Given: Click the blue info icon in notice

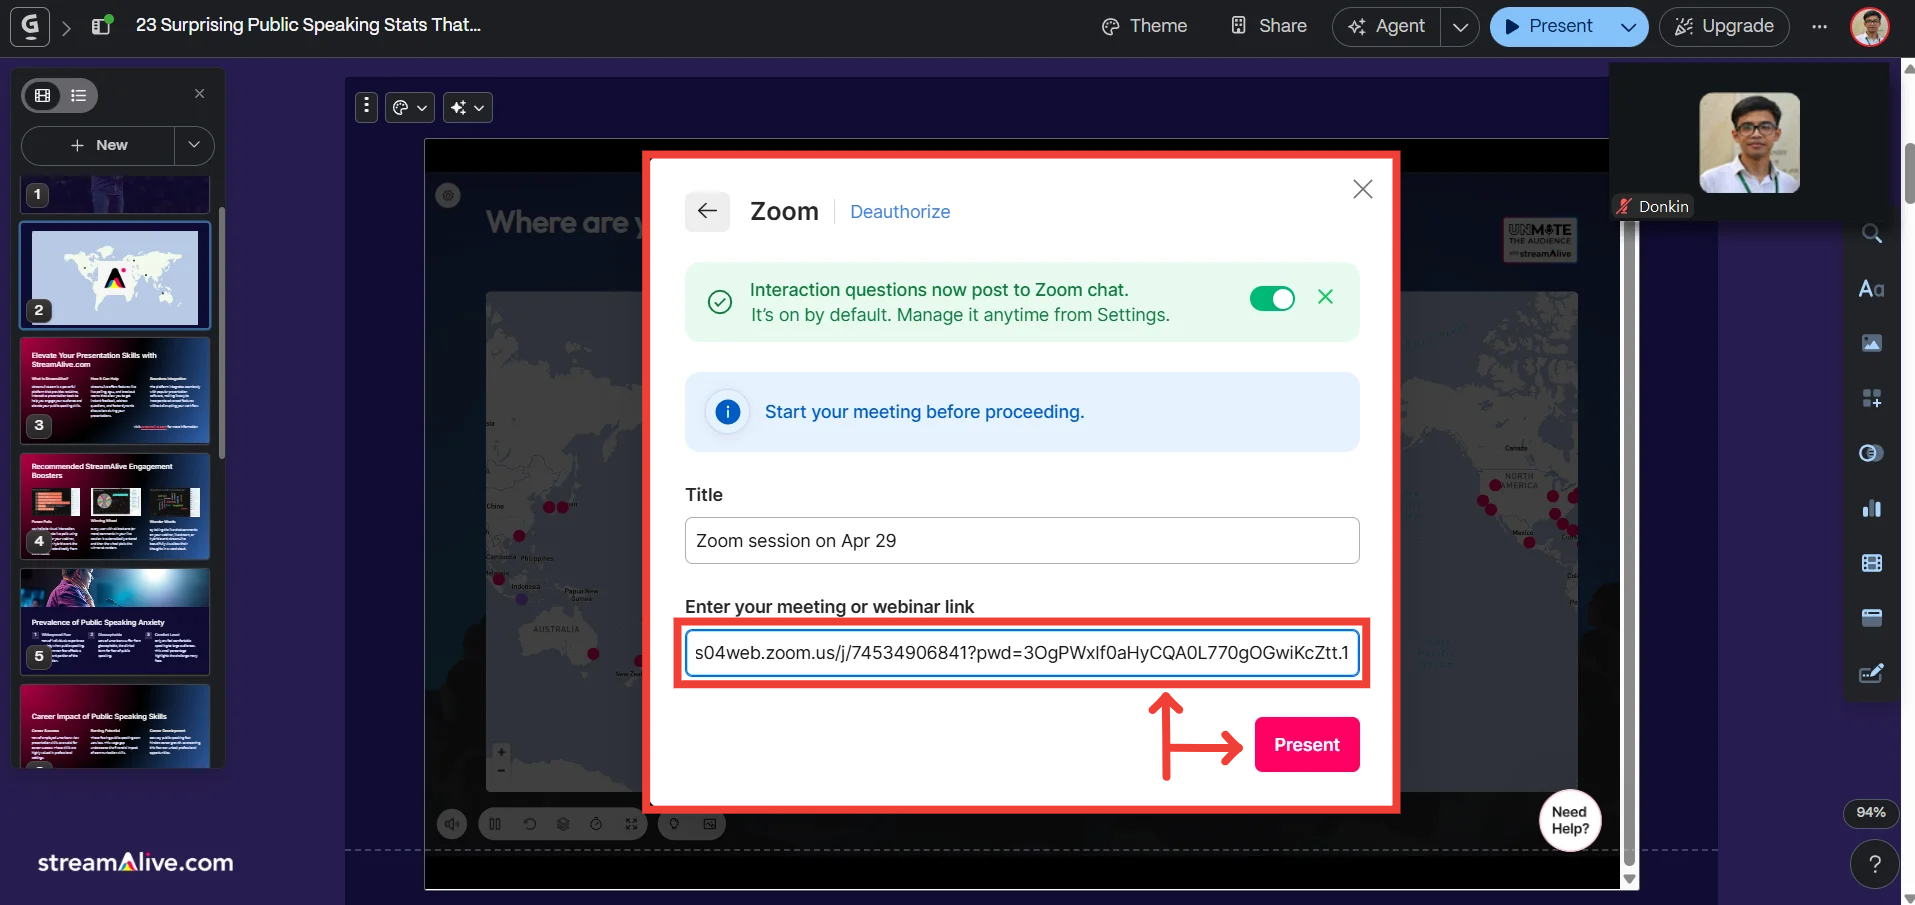Looking at the screenshot, I should (x=728, y=412).
